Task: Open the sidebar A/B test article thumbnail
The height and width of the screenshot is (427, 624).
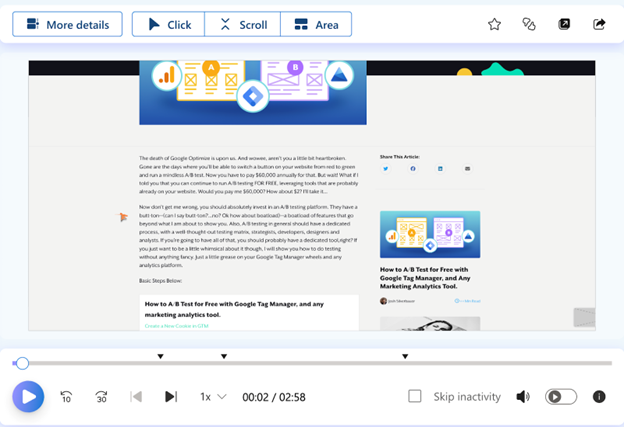Action: pyautogui.click(x=430, y=234)
